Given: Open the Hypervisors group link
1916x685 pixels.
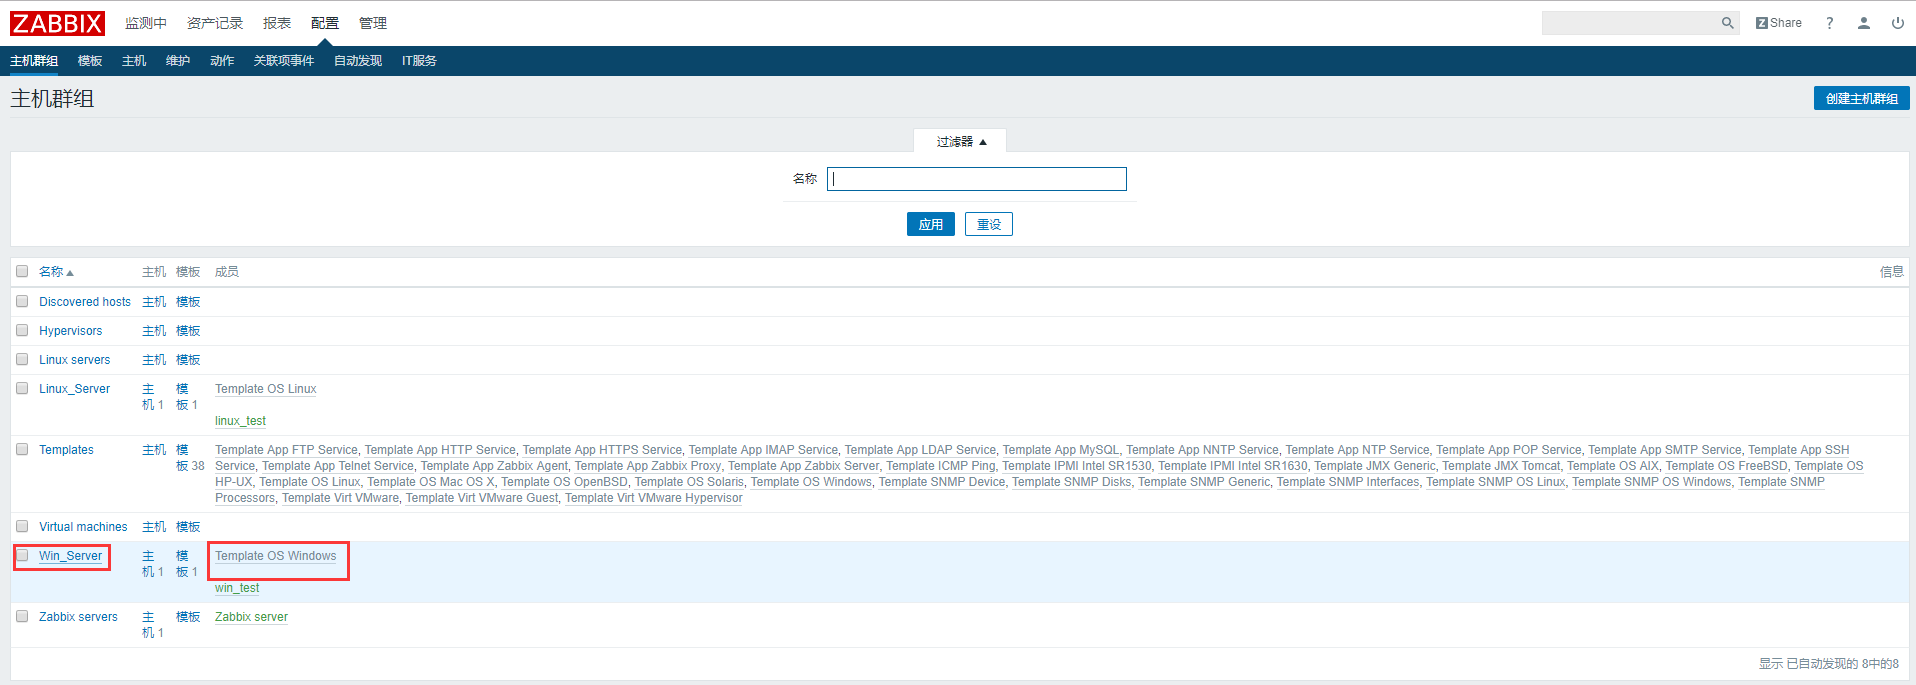Looking at the screenshot, I should (70, 331).
